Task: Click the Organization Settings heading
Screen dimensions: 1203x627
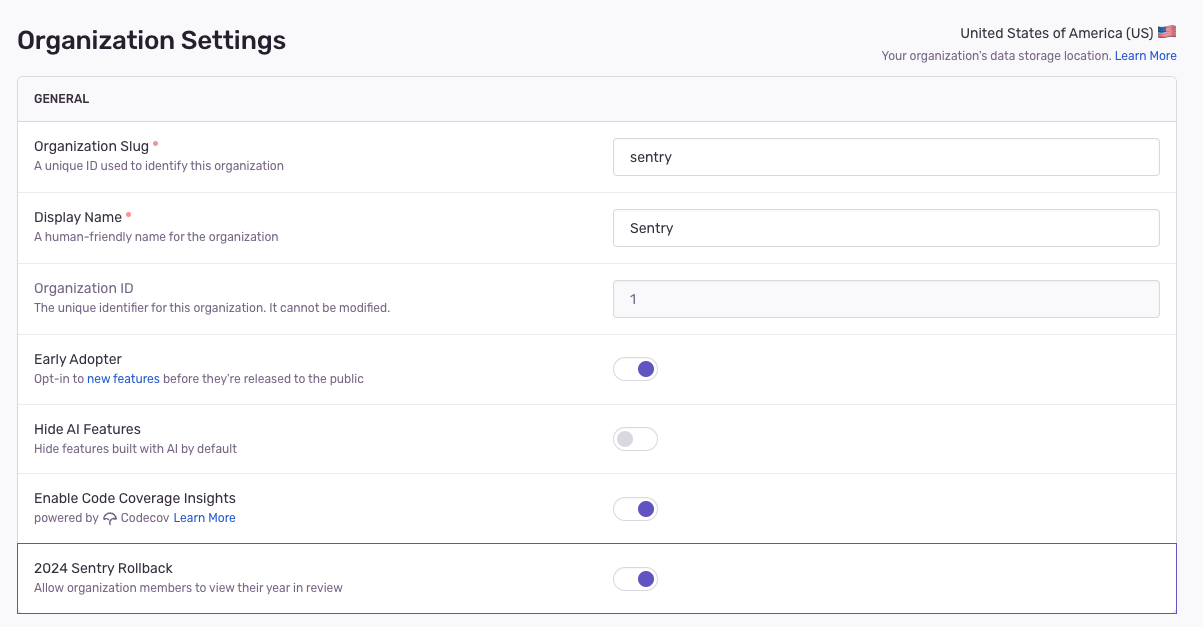Action: (152, 40)
